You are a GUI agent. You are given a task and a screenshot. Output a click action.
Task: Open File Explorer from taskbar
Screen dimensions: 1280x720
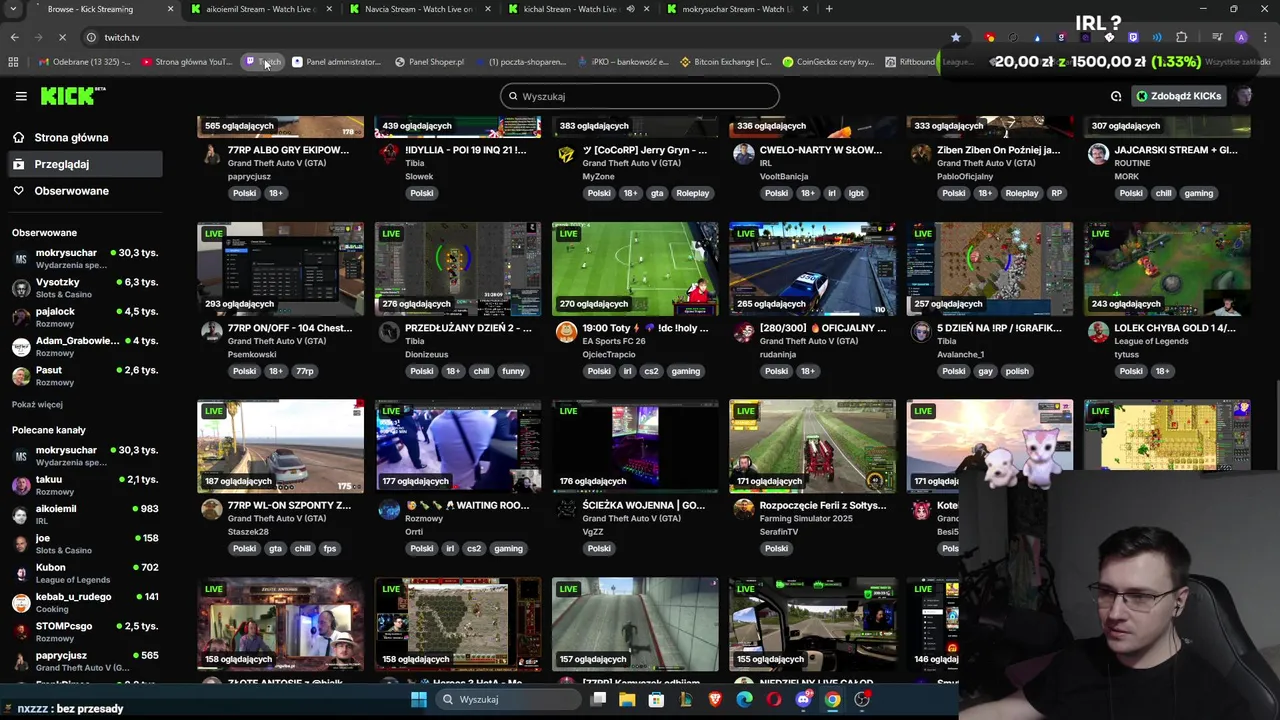point(627,699)
